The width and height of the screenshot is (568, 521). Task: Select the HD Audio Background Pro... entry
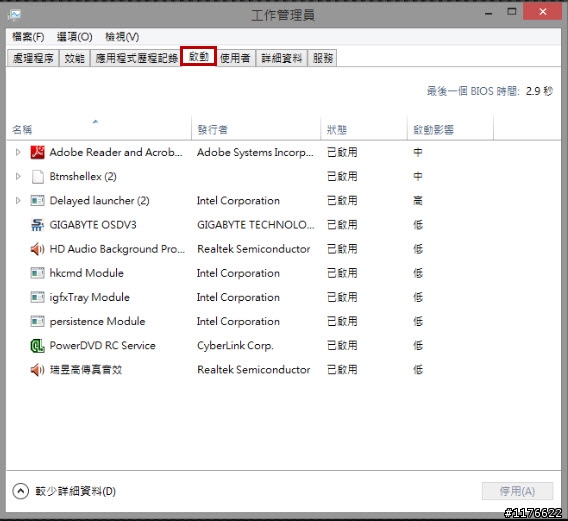(117, 249)
